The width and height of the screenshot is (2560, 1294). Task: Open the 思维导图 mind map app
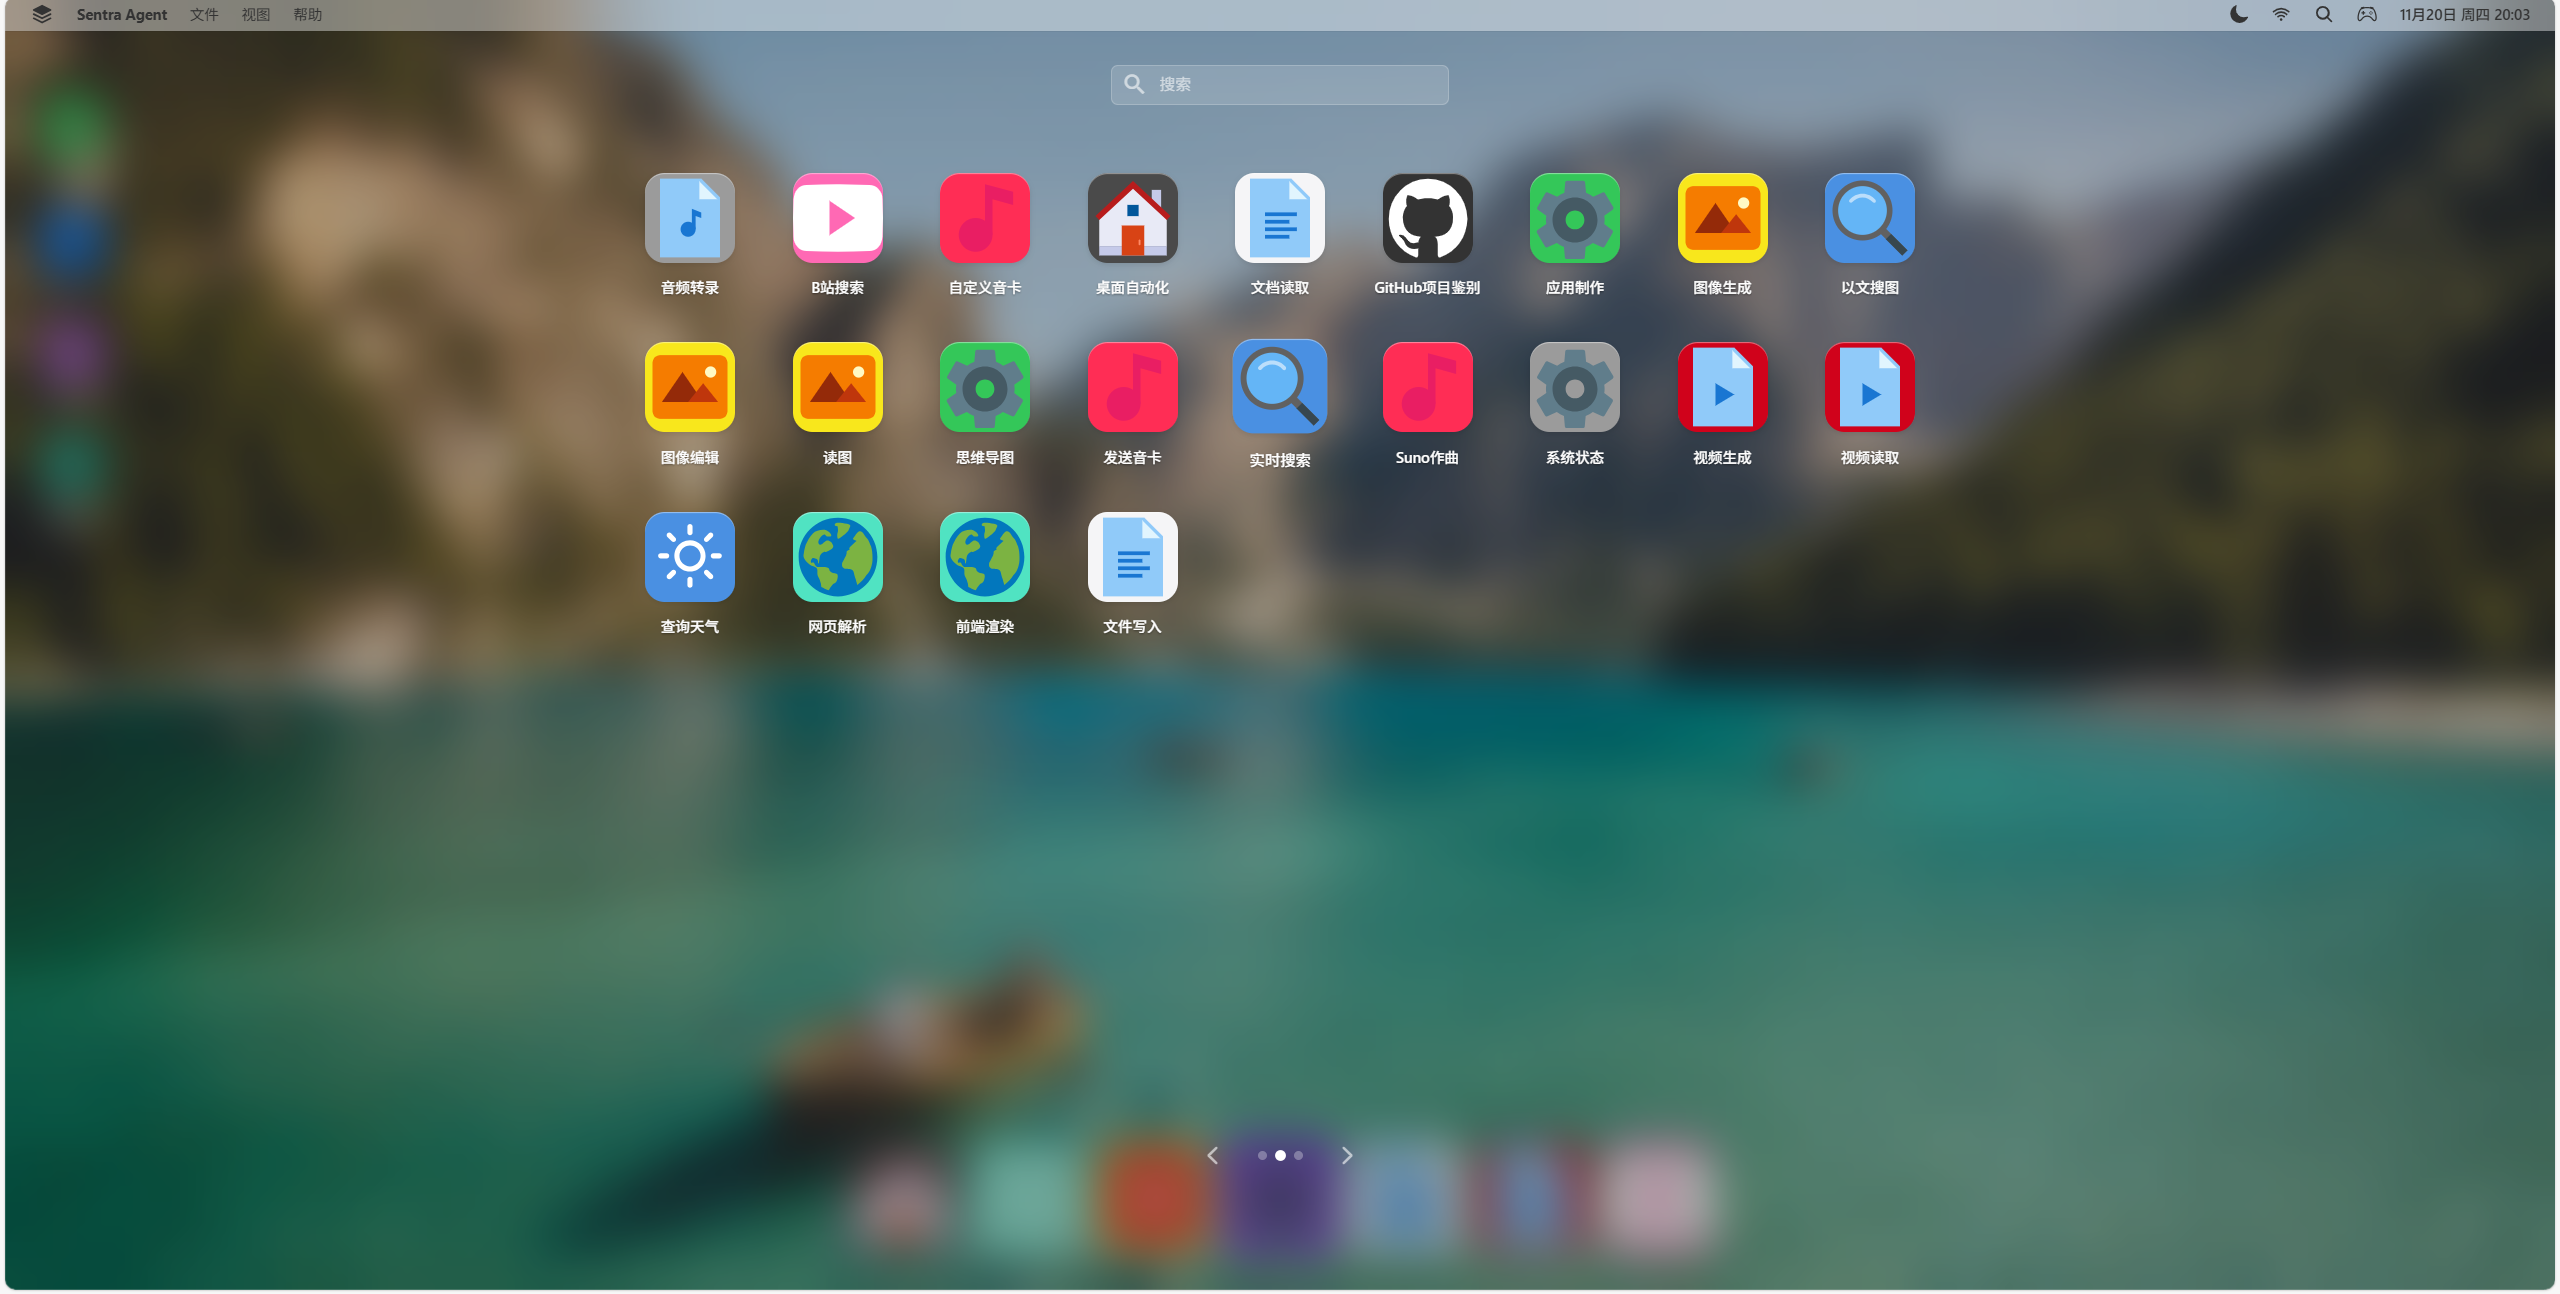pyautogui.click(x=984, y=388)
